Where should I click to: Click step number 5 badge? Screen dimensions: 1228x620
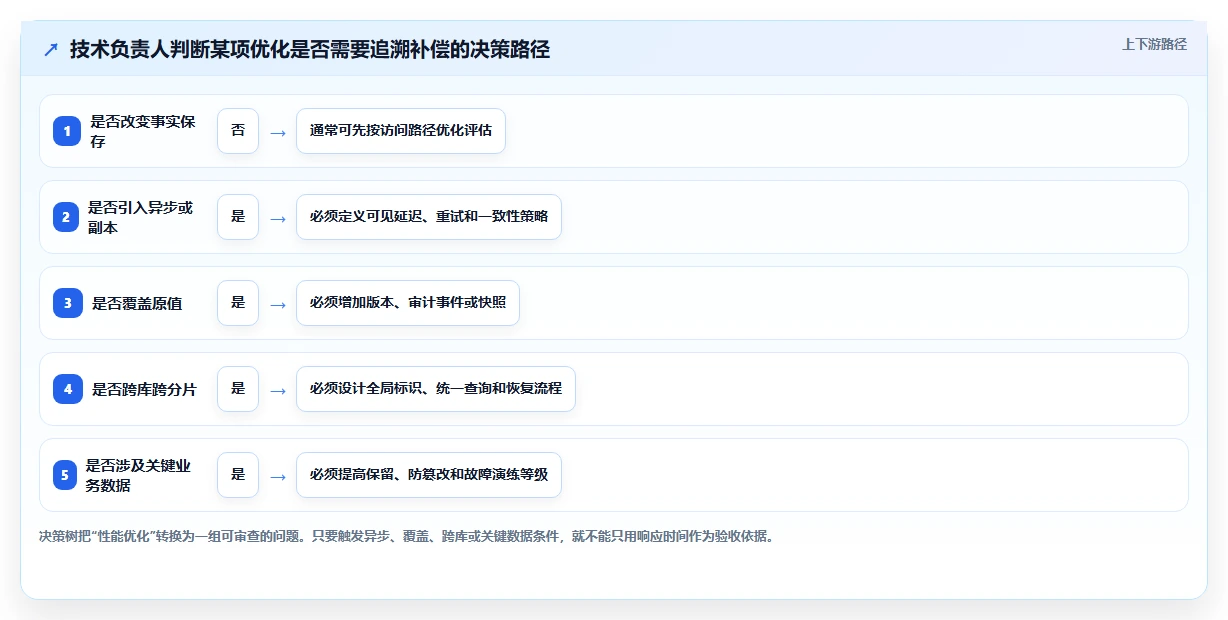tap(65, 475)
